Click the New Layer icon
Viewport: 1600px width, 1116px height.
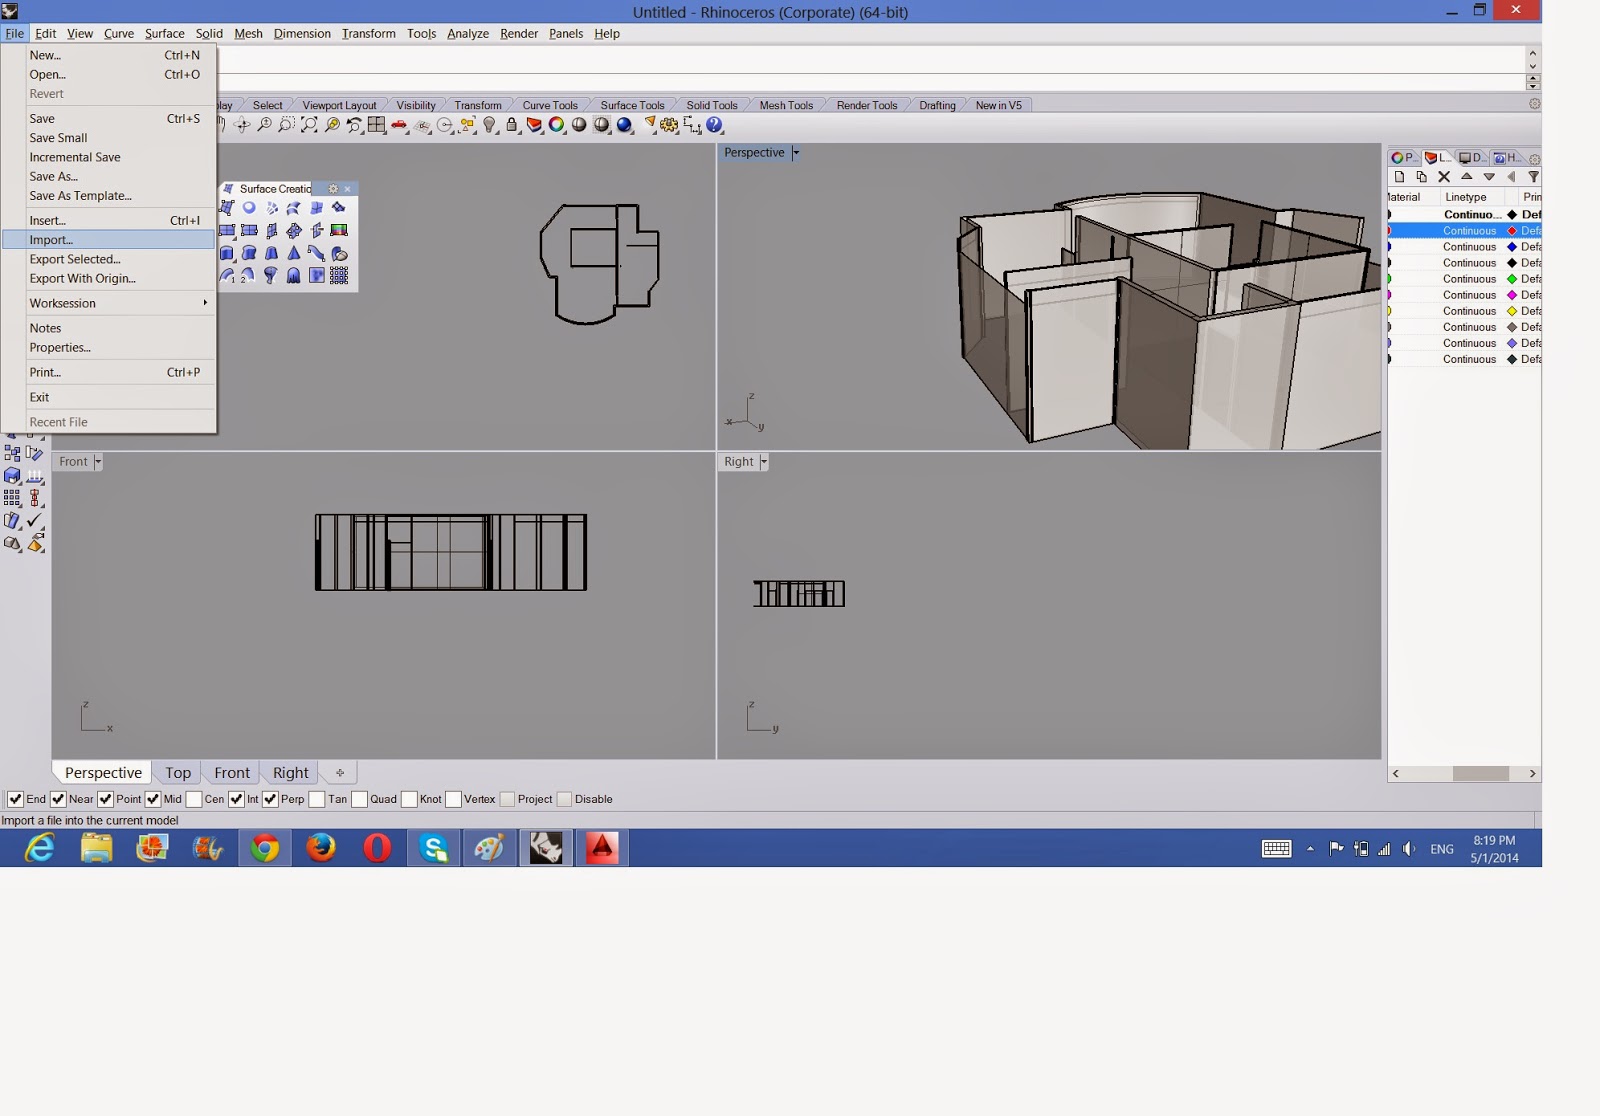[x=1400, y=177]
